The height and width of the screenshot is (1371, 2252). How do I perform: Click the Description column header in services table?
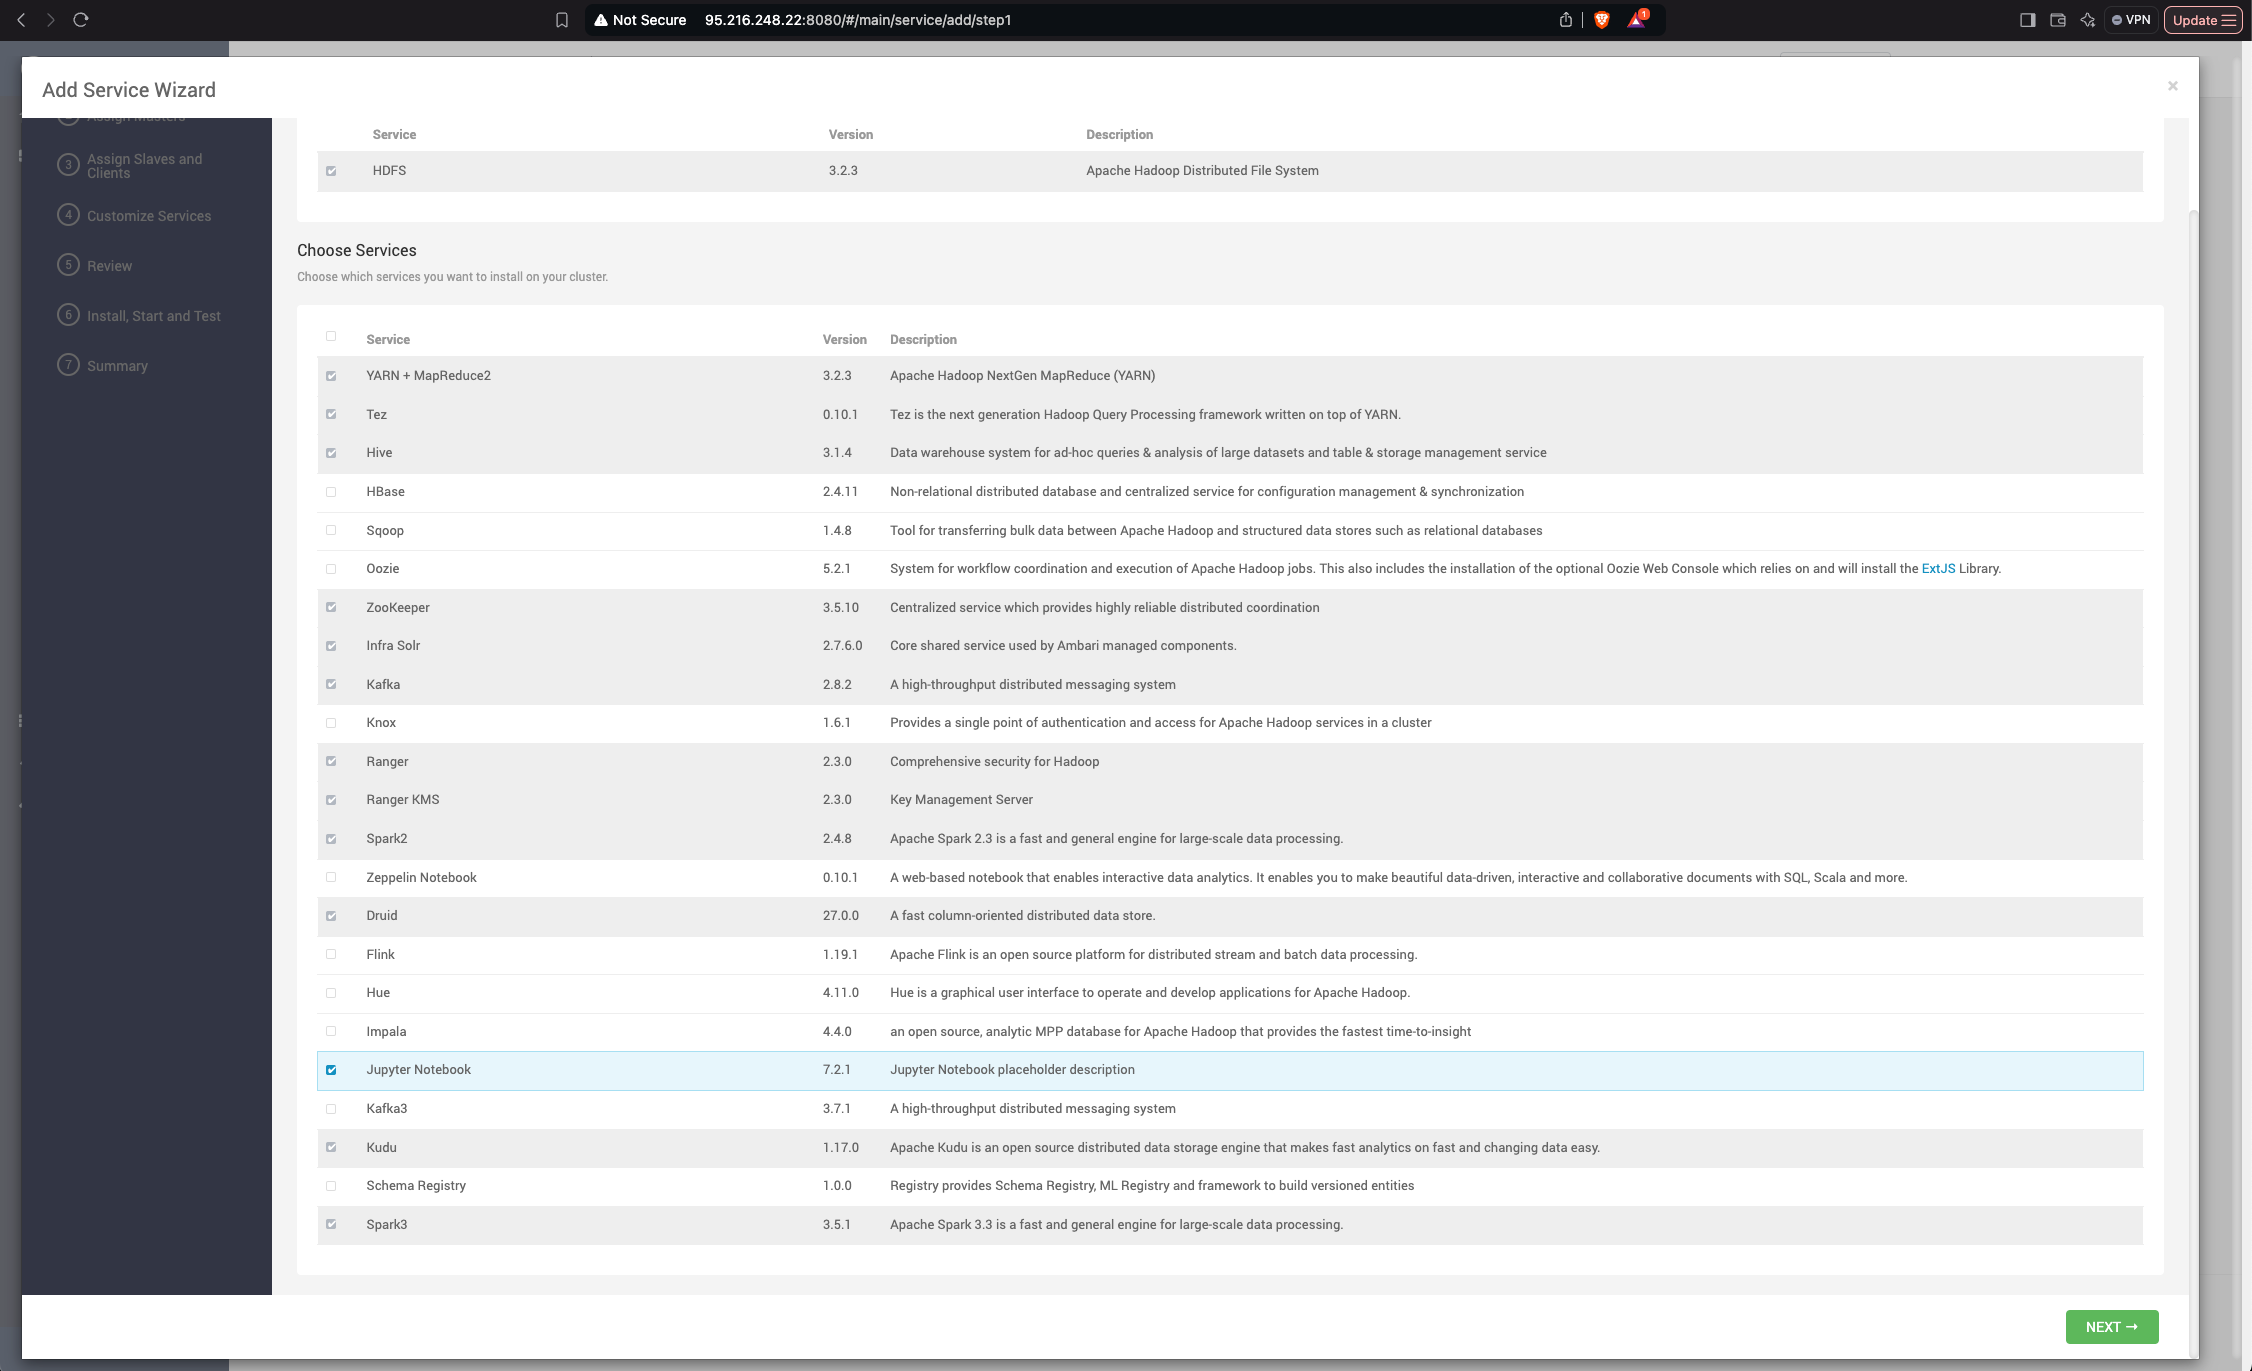923,340
